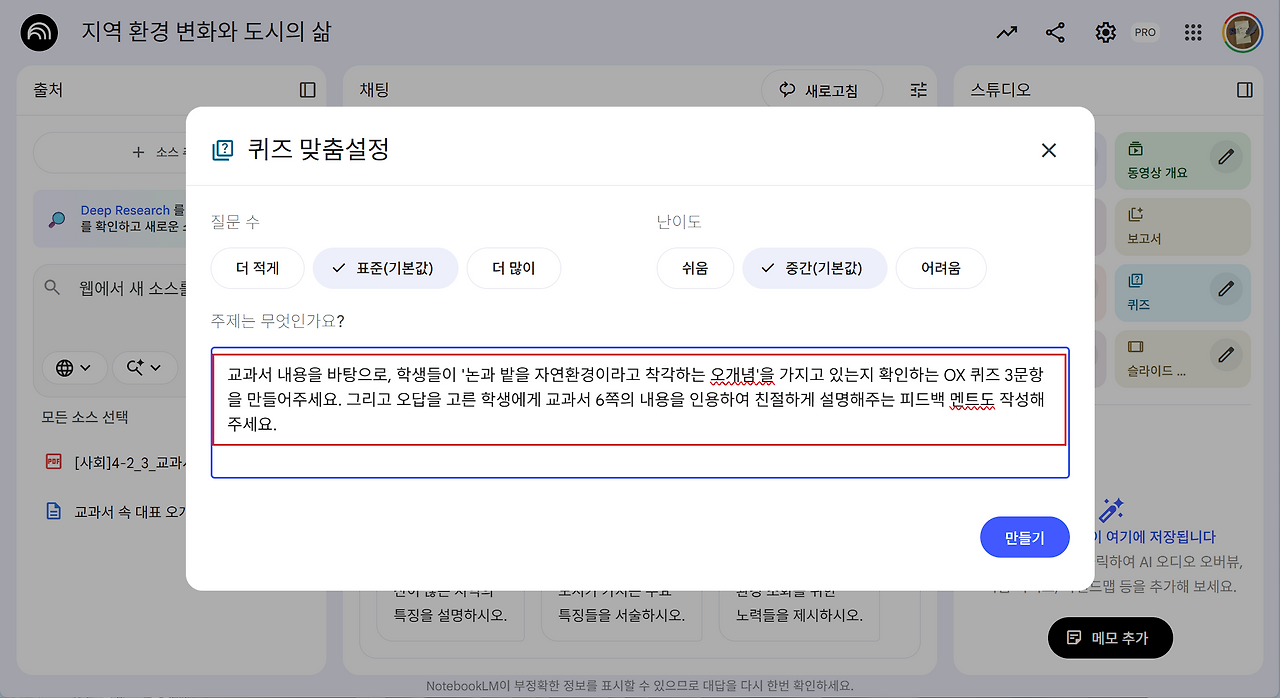Click the quiz dialog title icon
Image resolution: width=1280 pixels, height=698 pixels.
[x=222, y=150]
